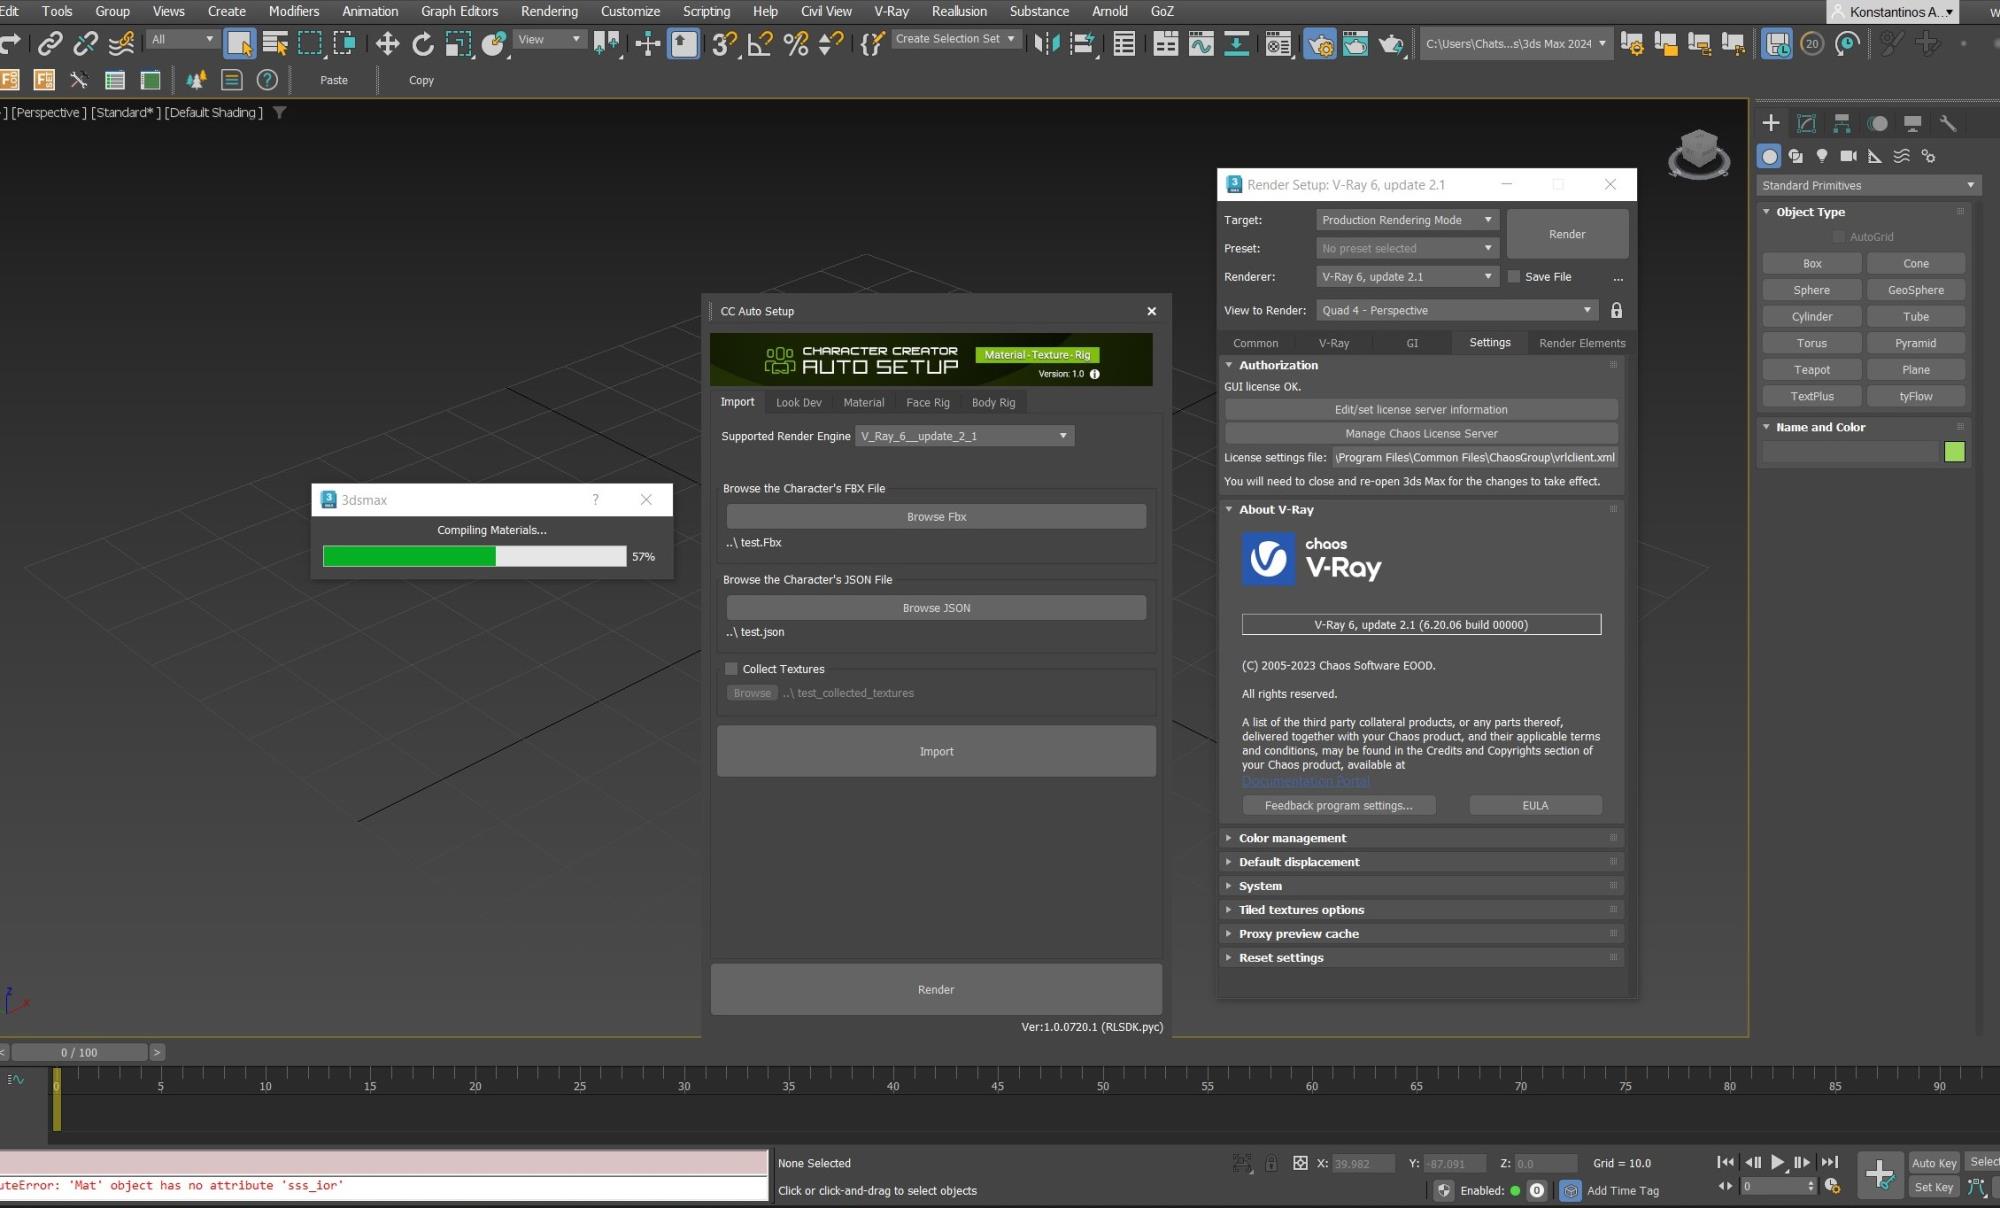Go to the start frame
The height and width of the screenshot is (1208, 2000).
coord(1725,1162)
